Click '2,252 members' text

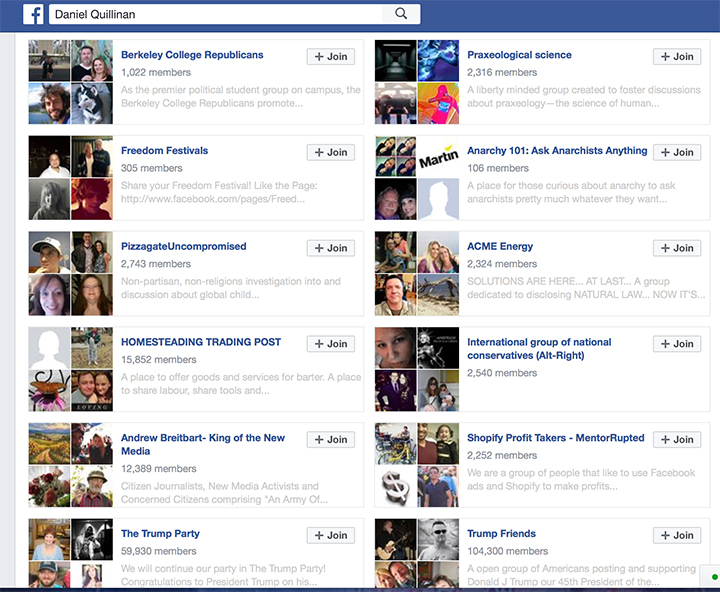tap(502, 455)
